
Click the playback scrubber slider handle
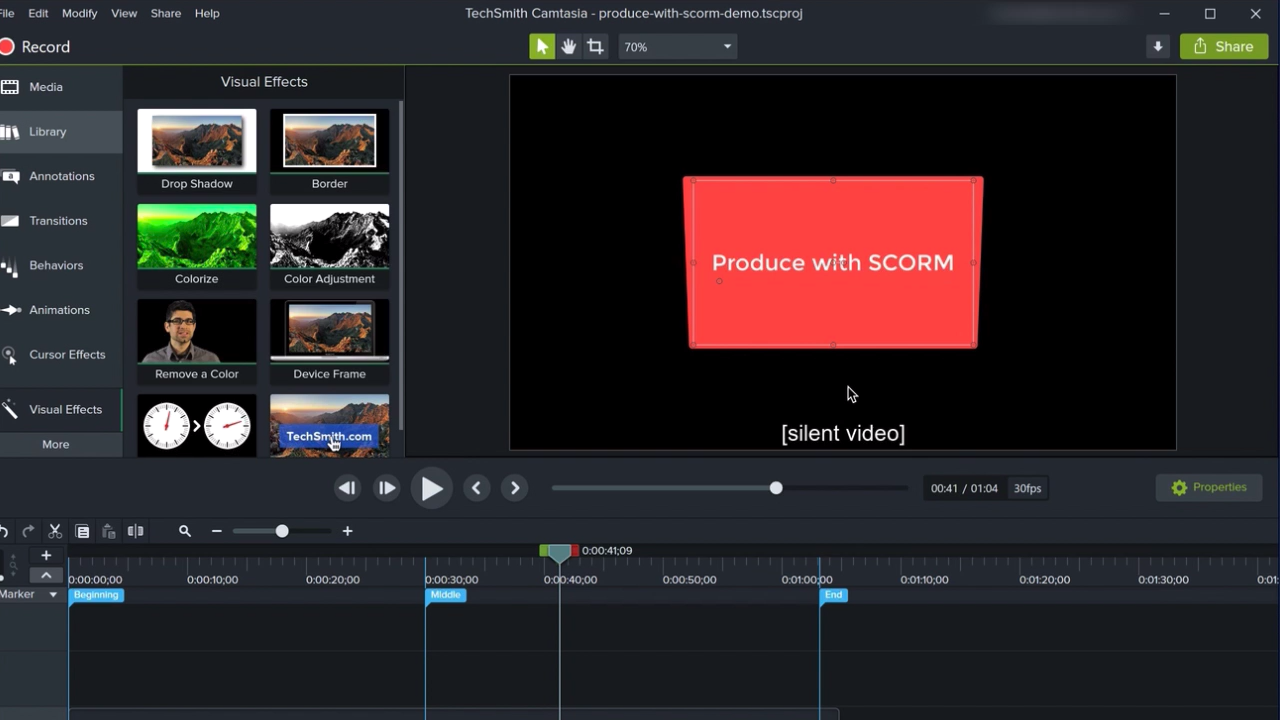tap(776, 488)
